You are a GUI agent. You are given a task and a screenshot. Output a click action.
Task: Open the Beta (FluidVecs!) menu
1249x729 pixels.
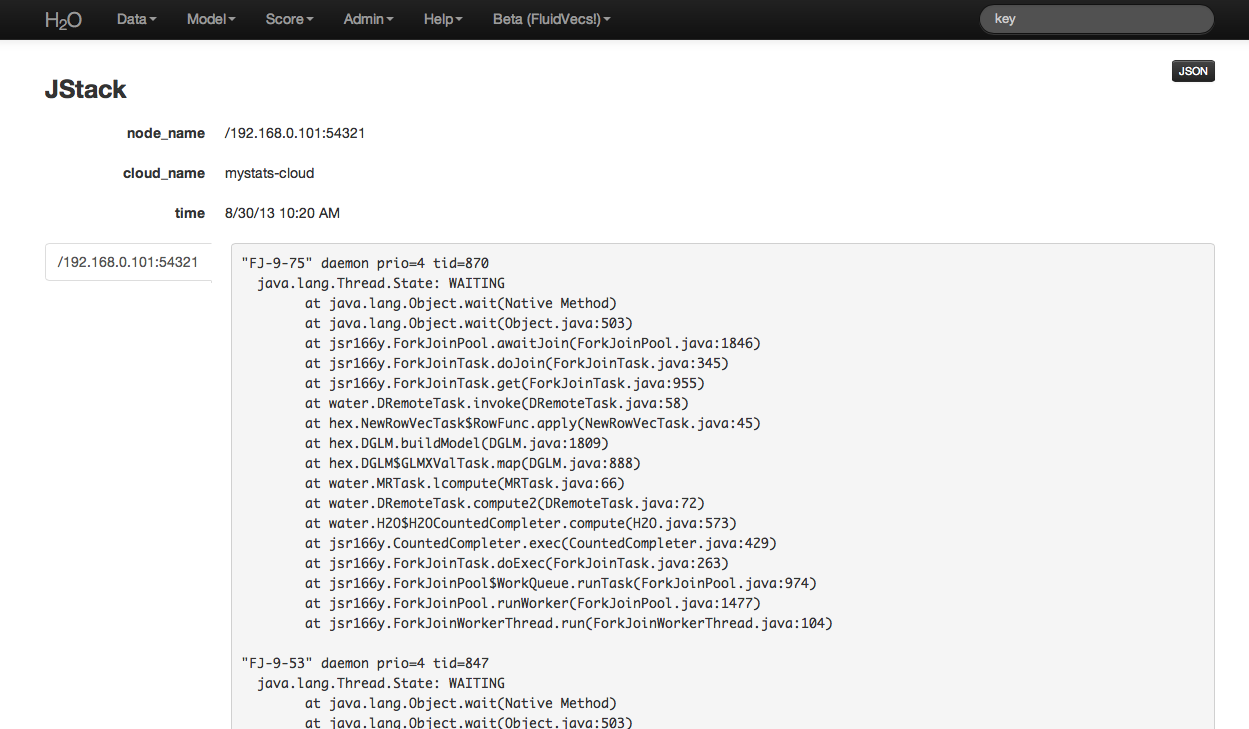(x=546, y=19)
